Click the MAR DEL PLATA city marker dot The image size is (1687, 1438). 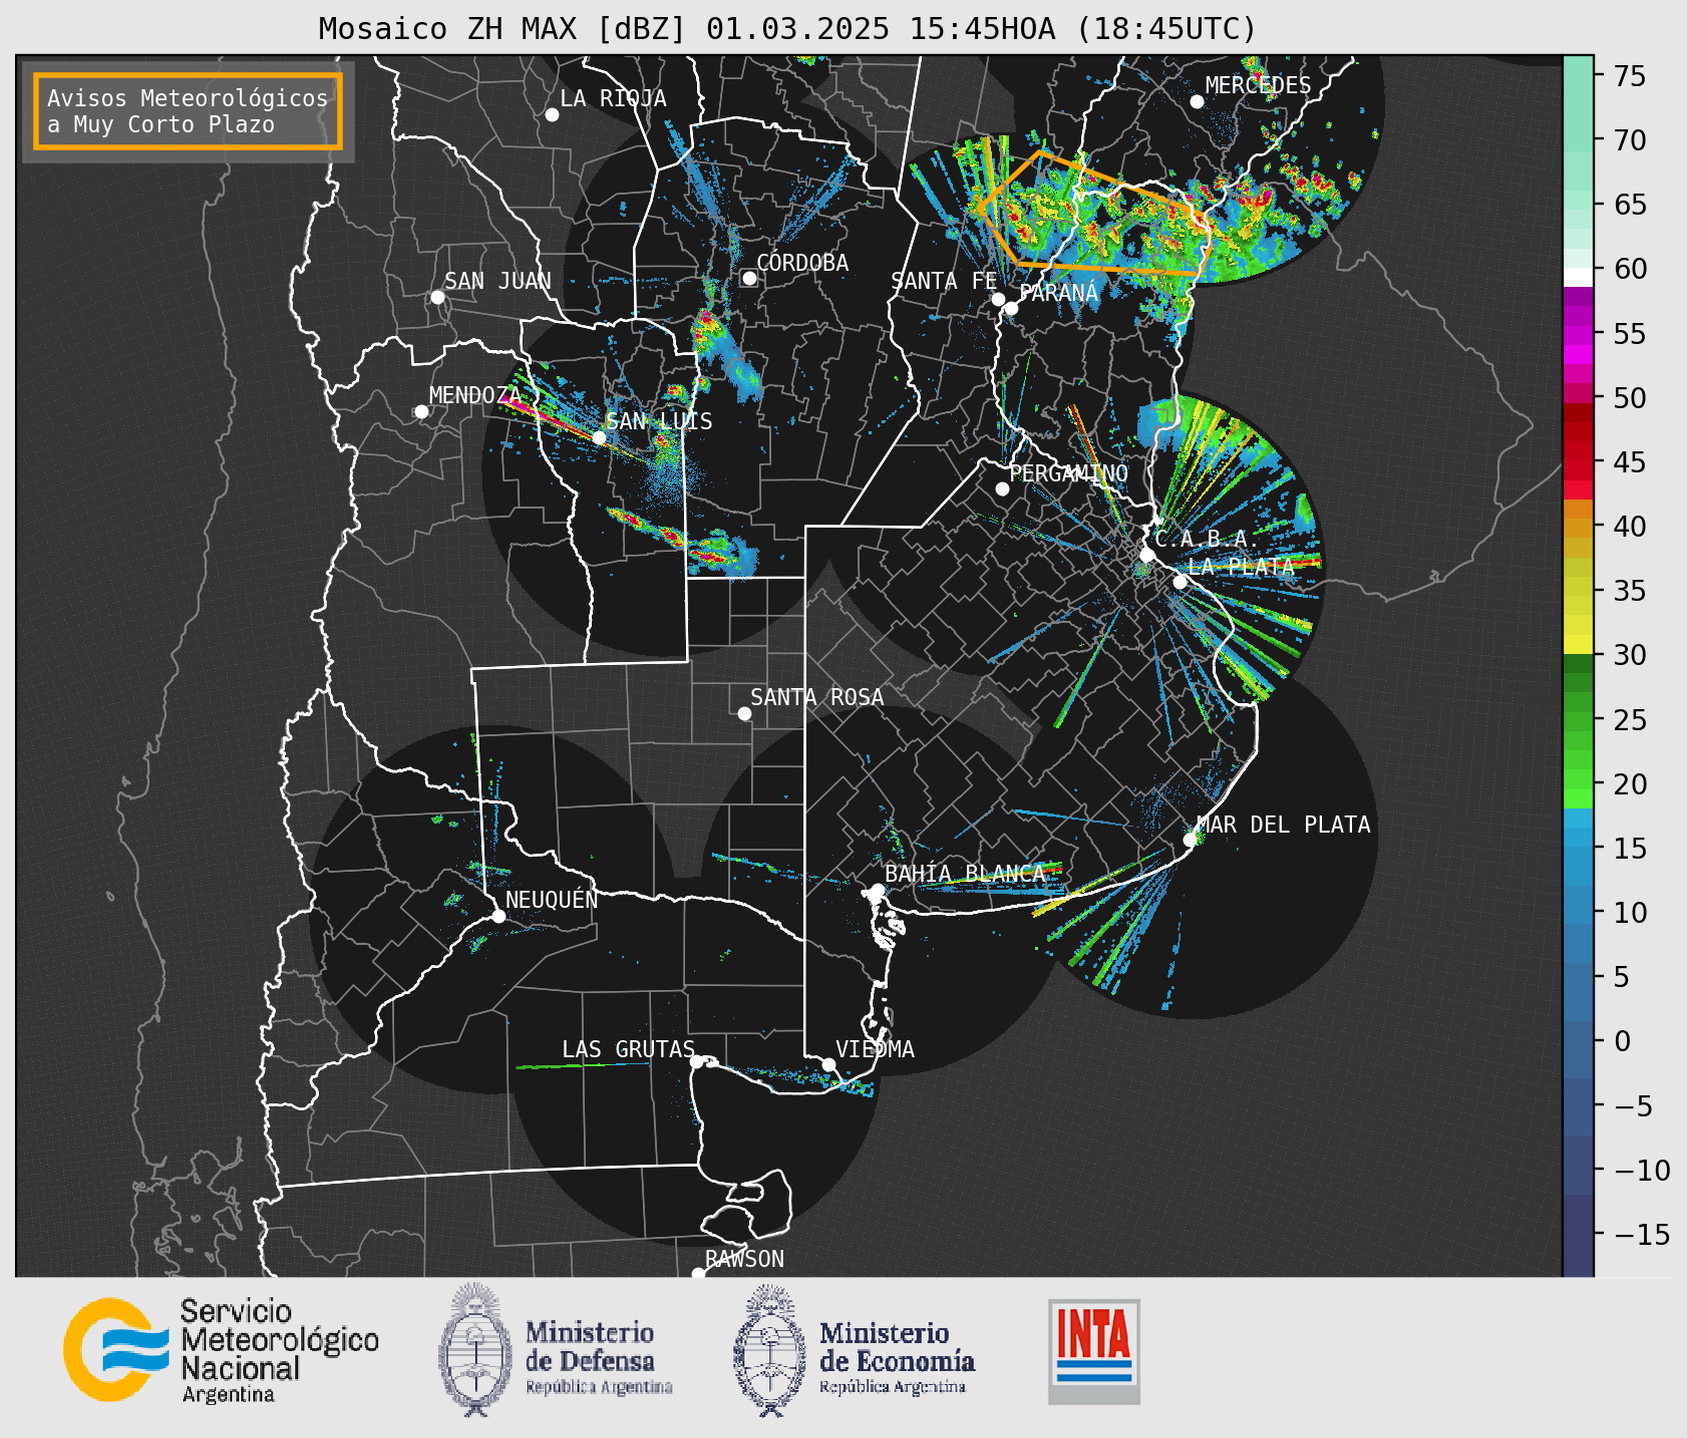click(x=1190, y=840)
